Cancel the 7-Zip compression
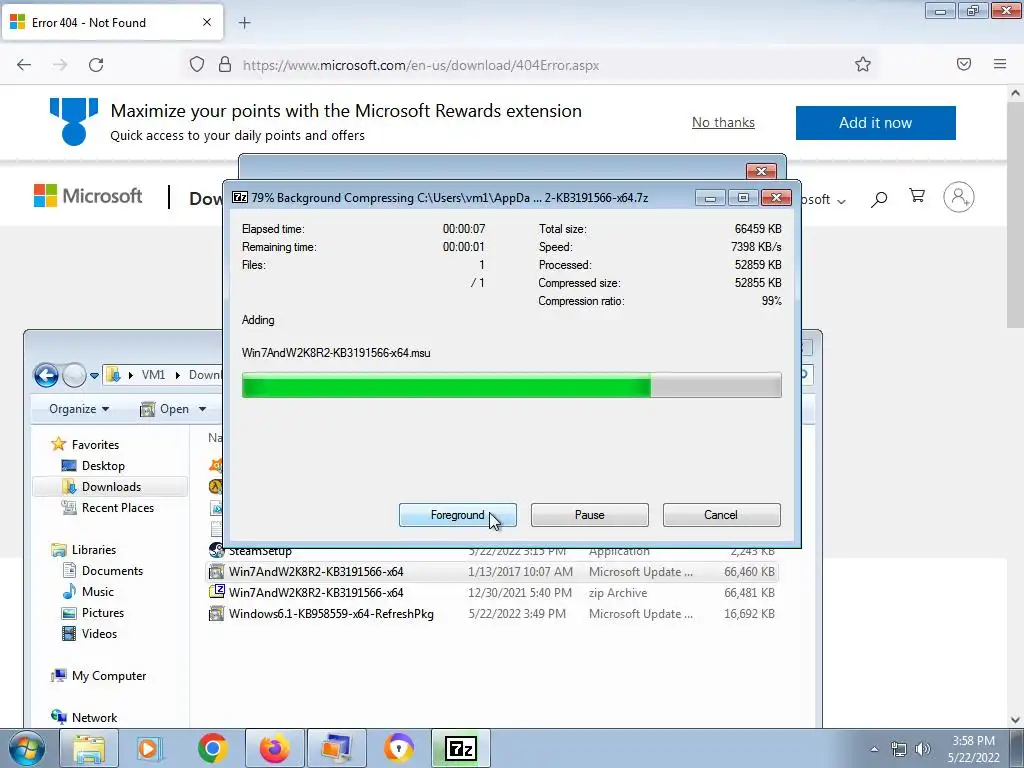Image resolution: width=1024 pixels, height=768 pixels. tap(721, 515)
